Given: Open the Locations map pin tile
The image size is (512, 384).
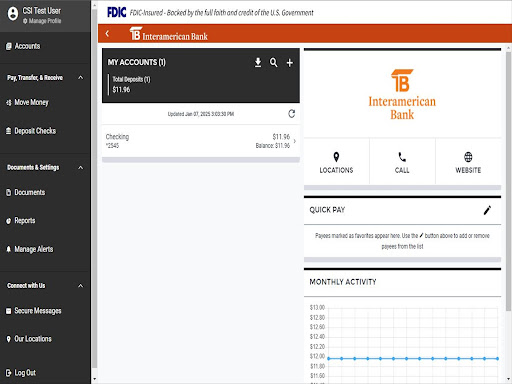Looking at the screenshot, I should pos(336,162).
